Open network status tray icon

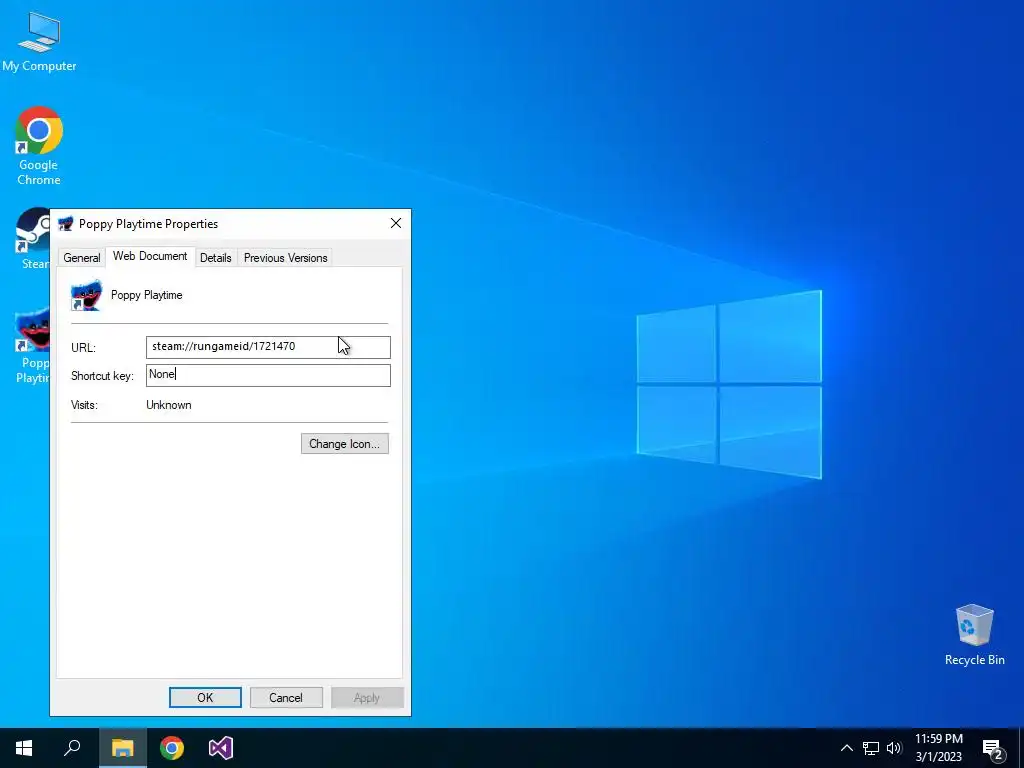871,748
